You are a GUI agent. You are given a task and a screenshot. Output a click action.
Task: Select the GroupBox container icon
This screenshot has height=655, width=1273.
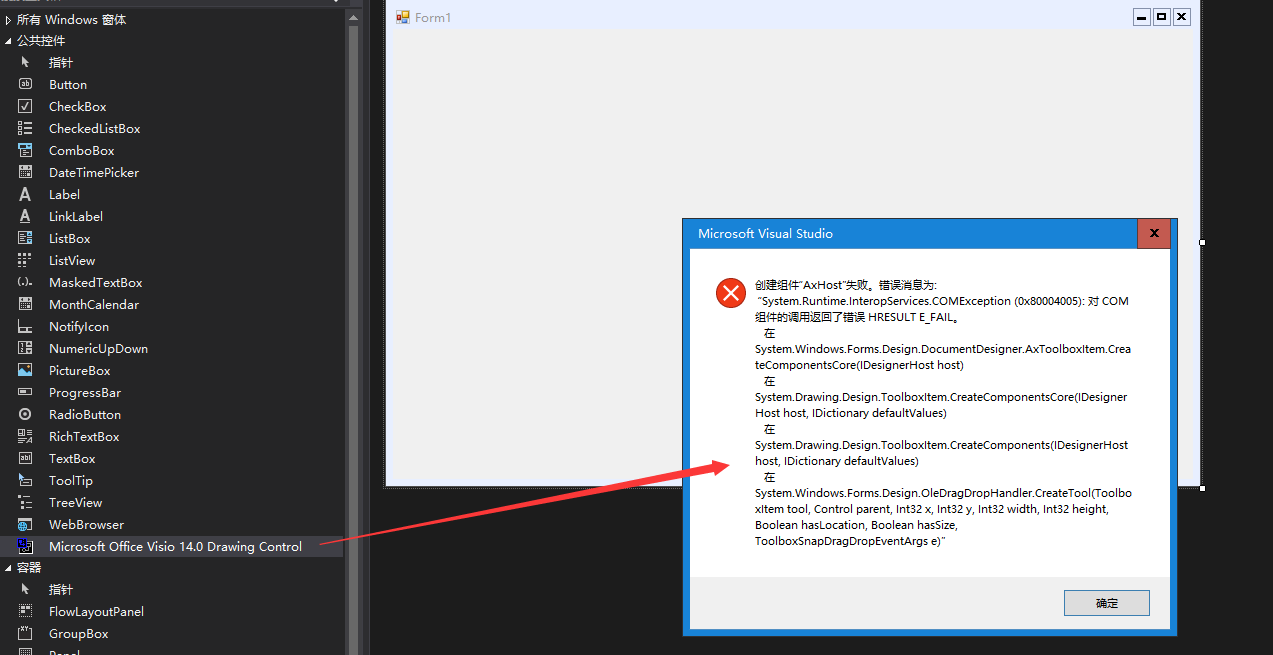coord(26,634)
